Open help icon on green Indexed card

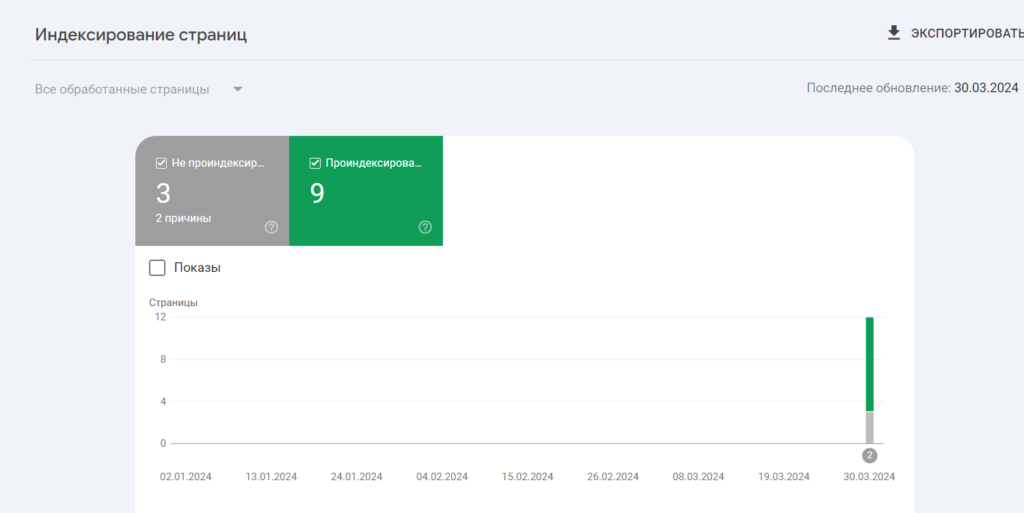tap(425, 227)
